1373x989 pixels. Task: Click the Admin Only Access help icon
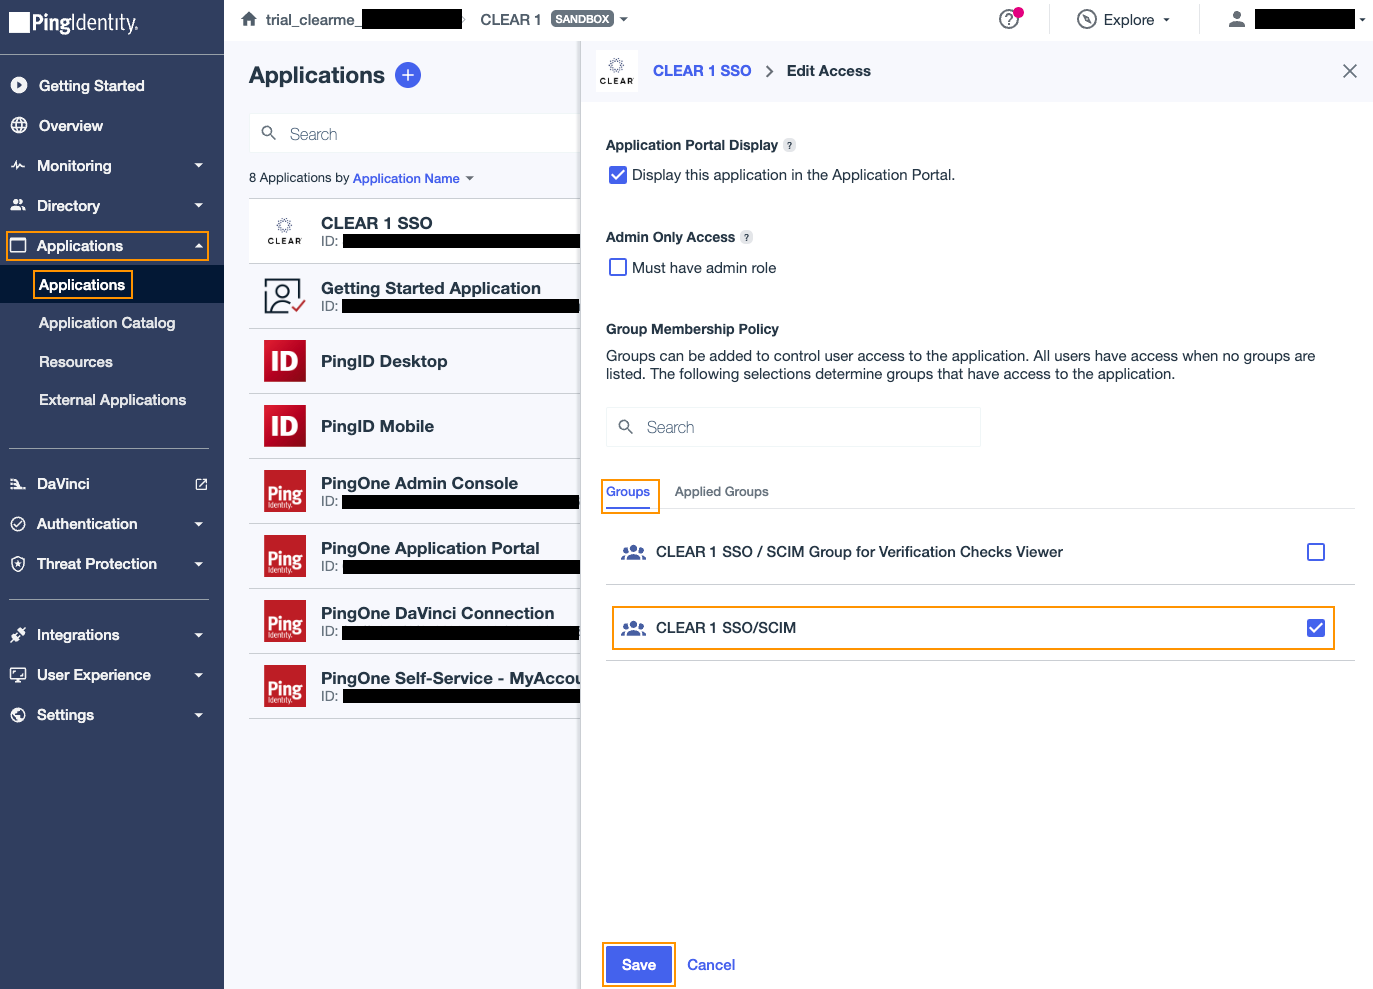coord(747,237)
